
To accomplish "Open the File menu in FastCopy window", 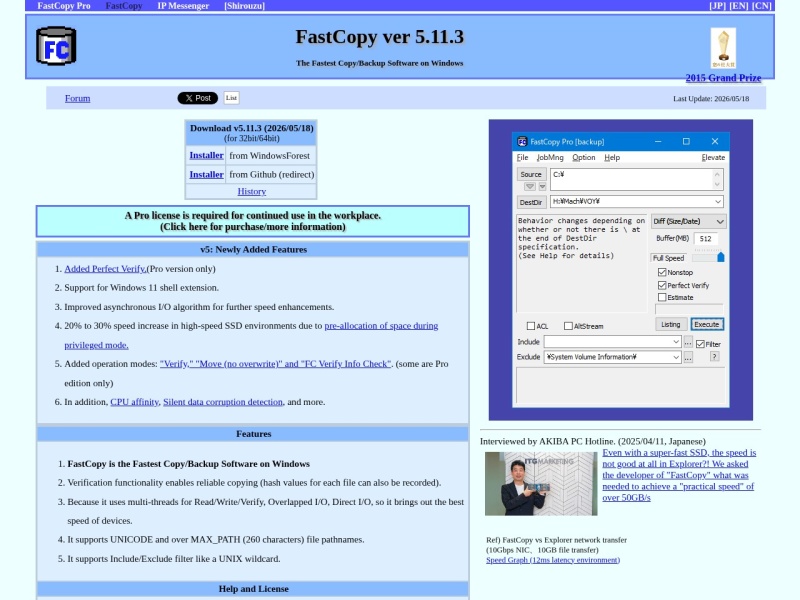I will tap(522, 157).
